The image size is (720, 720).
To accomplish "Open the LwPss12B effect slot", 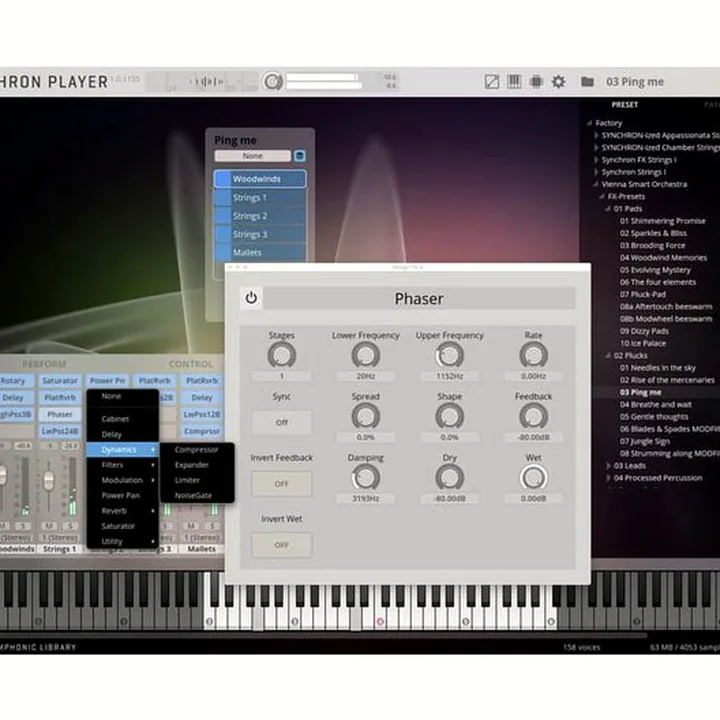I will (x=202, y=415).
